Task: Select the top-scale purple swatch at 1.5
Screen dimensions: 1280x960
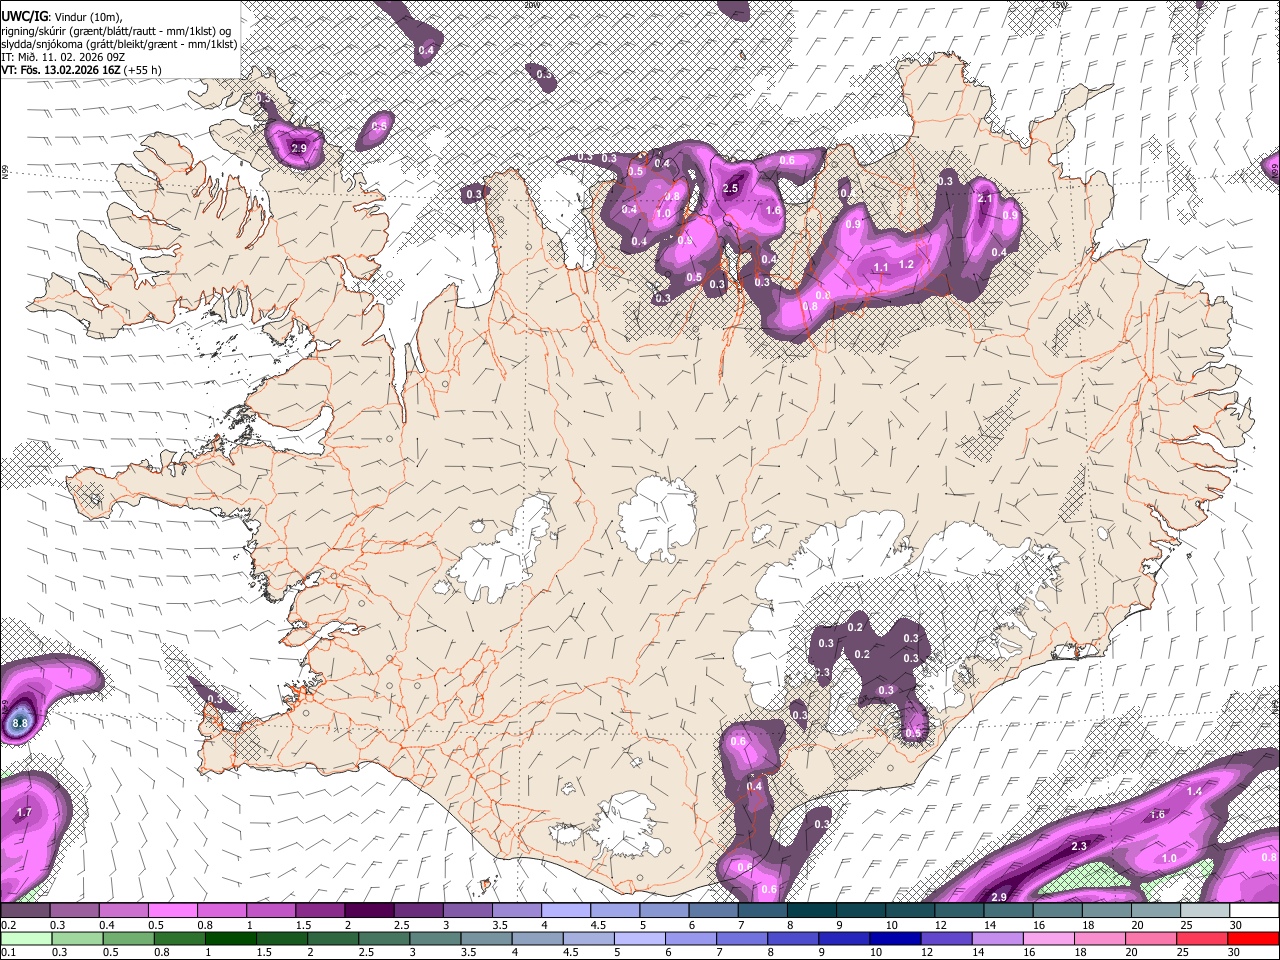Action: click(320, 911)
